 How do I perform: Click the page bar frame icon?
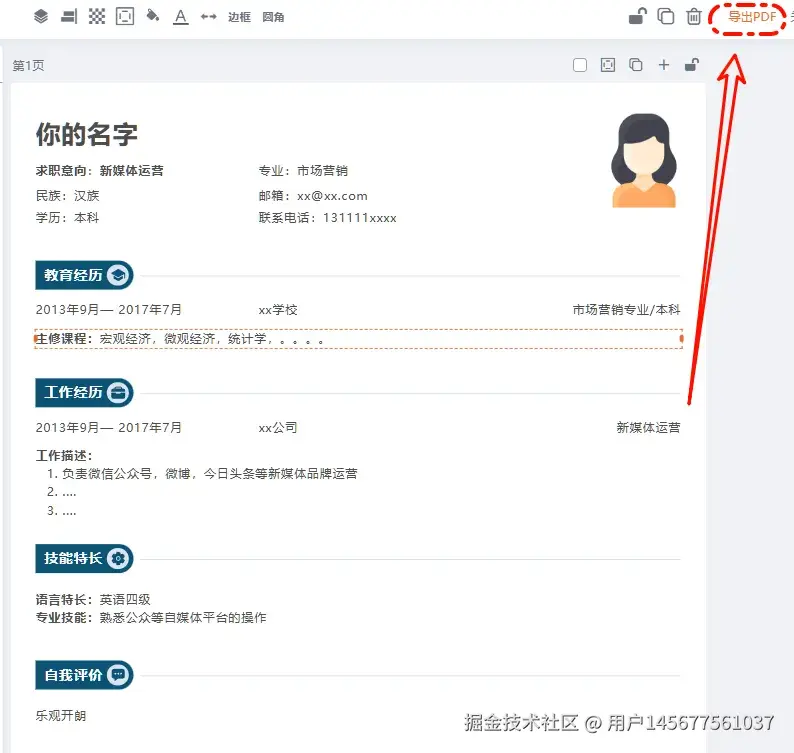608,65
